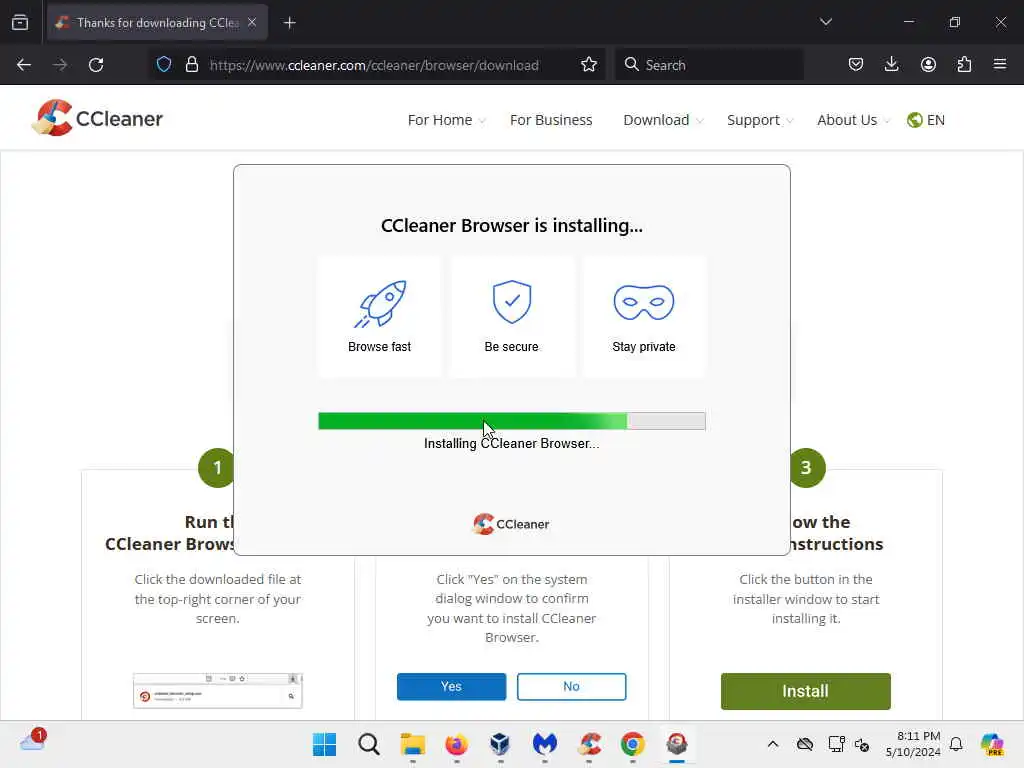Open Firefox View button in tab bar
Viewport: 1024px width, 768px height.
coord(20,22)
